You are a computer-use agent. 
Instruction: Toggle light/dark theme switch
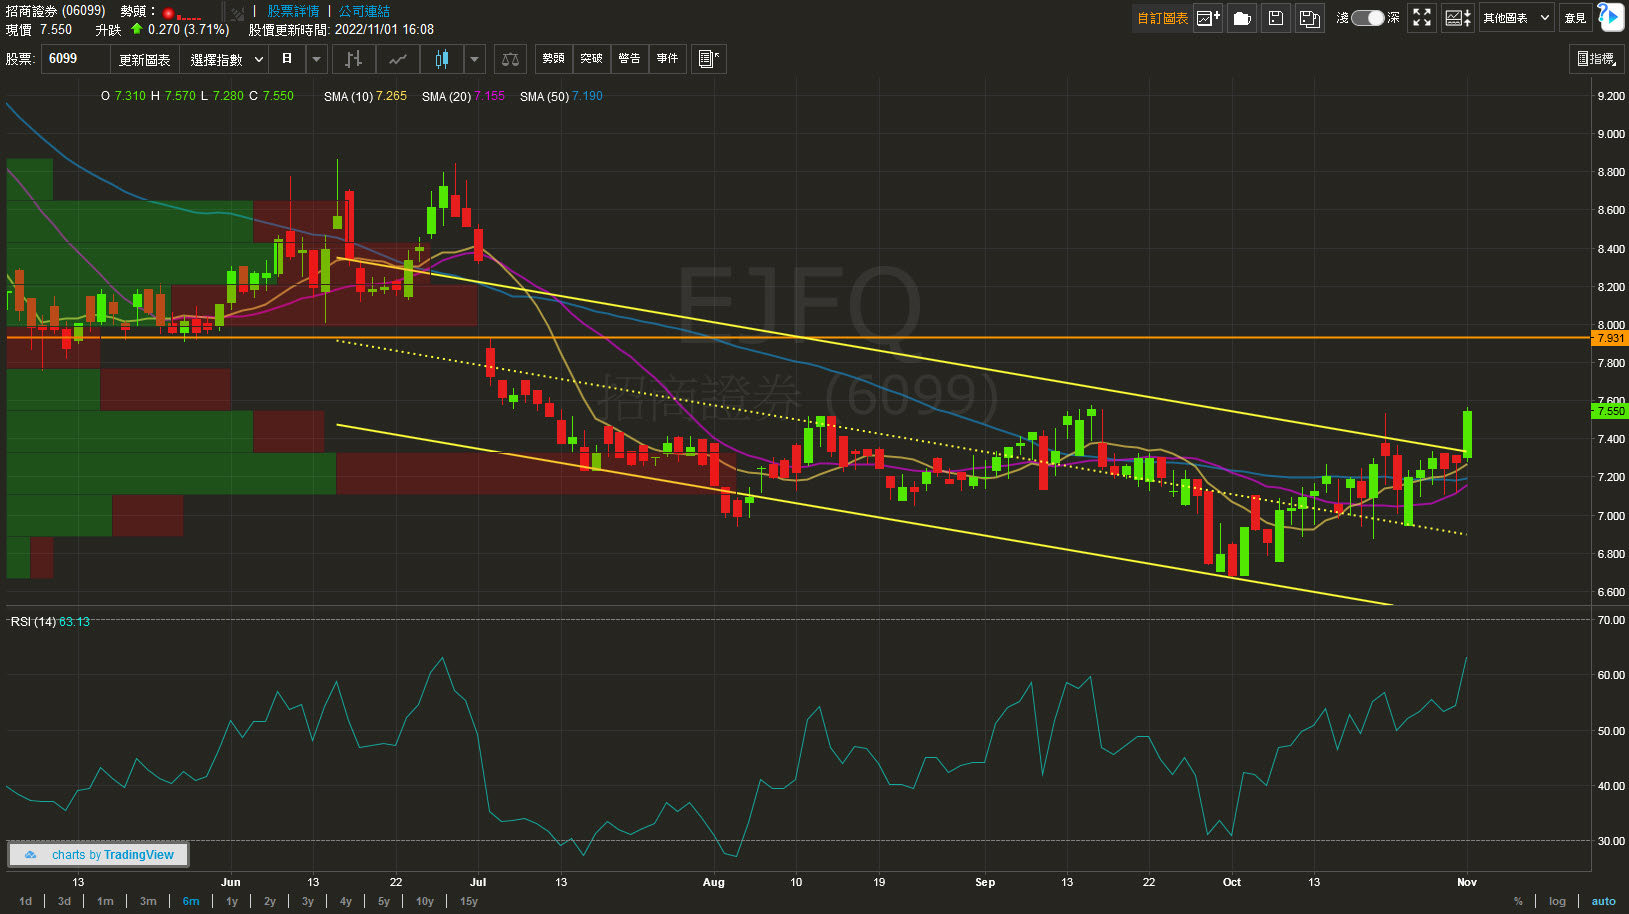click(1368, 18)
